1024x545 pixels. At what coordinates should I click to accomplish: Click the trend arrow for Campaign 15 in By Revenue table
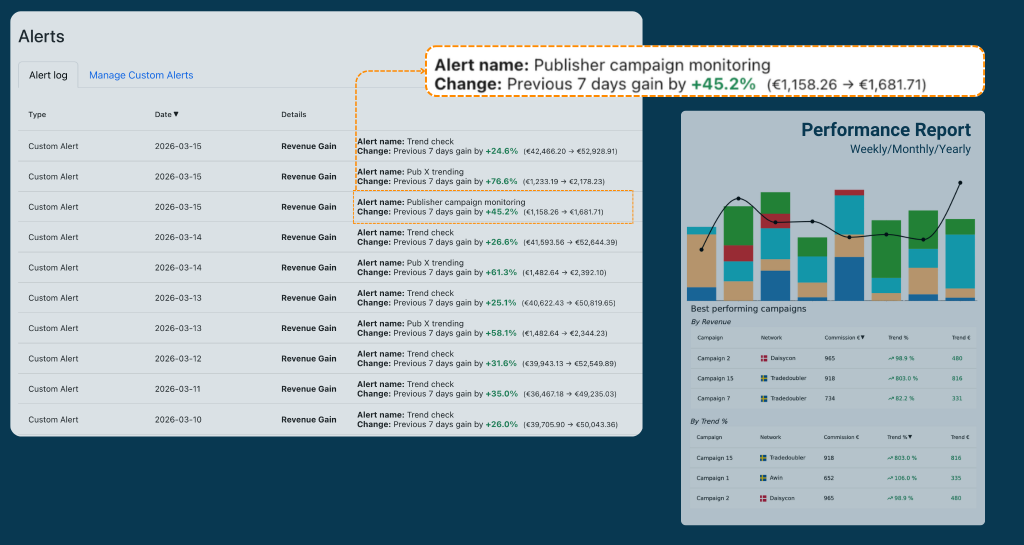(x=890, y=378)
